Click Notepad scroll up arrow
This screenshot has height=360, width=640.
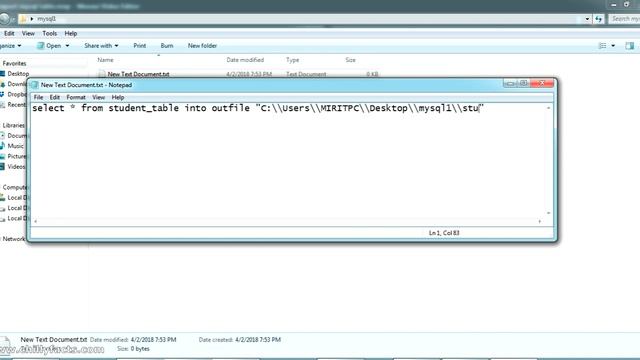click(x=549, y=108)
